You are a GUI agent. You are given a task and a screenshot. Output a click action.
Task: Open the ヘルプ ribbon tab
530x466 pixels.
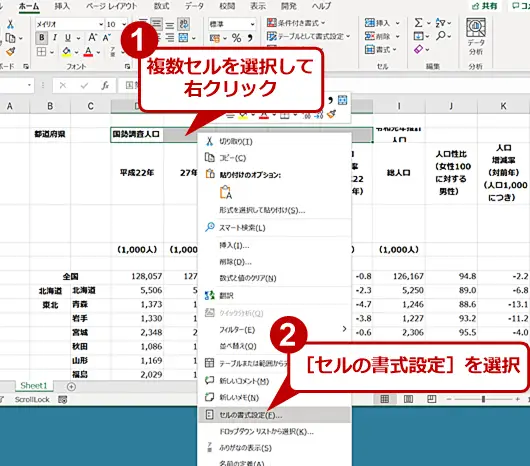coord(321,6)
